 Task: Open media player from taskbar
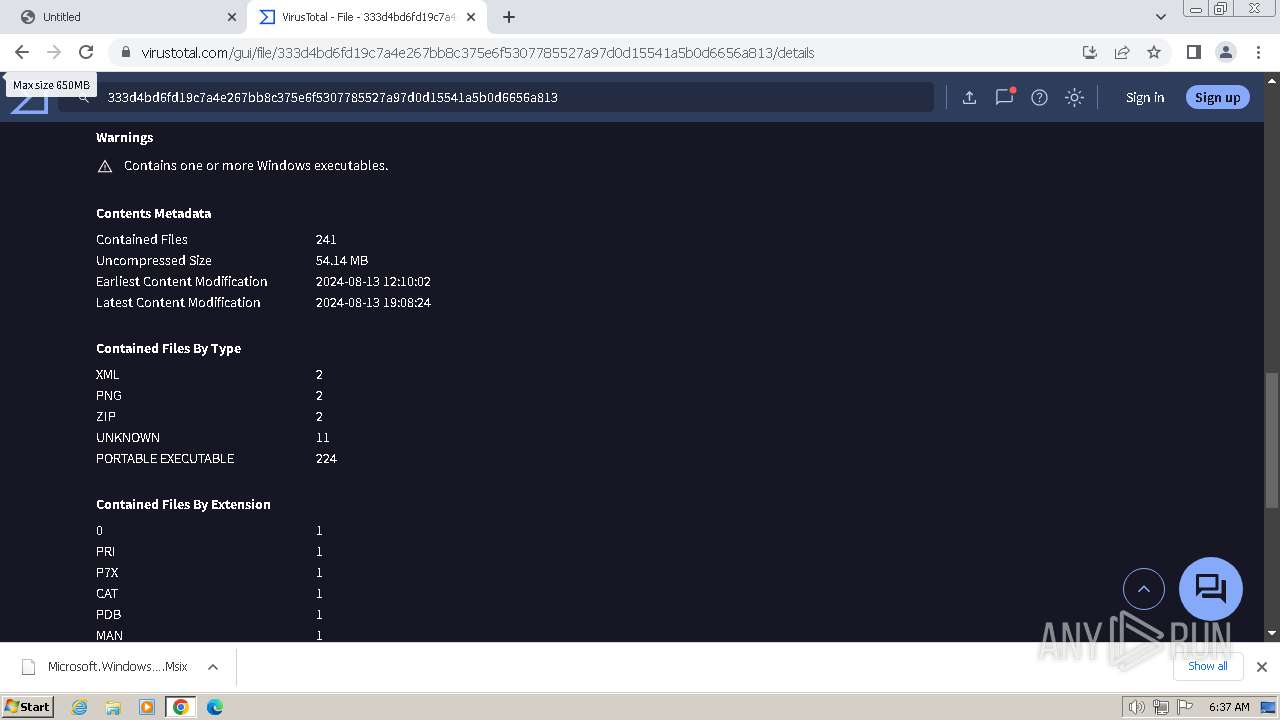[147, 707]
